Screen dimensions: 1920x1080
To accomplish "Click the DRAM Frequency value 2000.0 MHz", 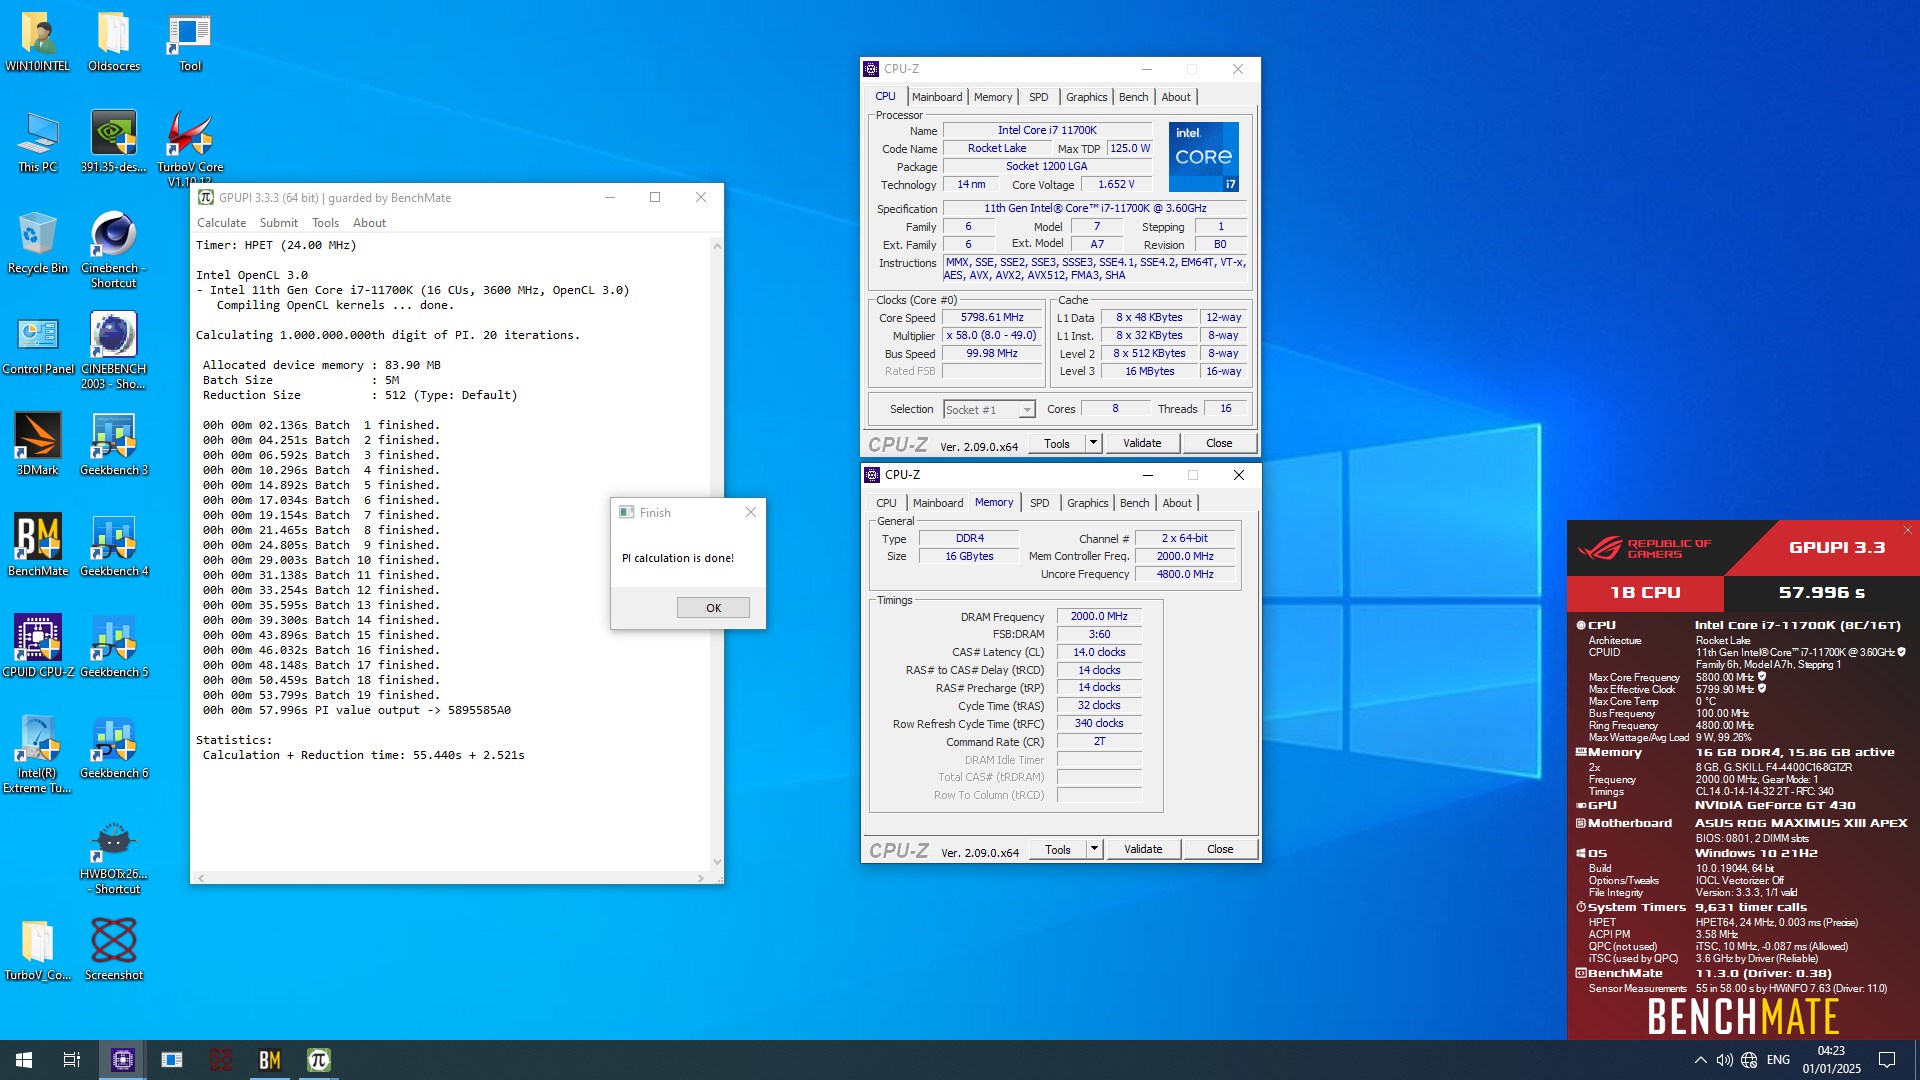I will click(x=1099, y=617).
